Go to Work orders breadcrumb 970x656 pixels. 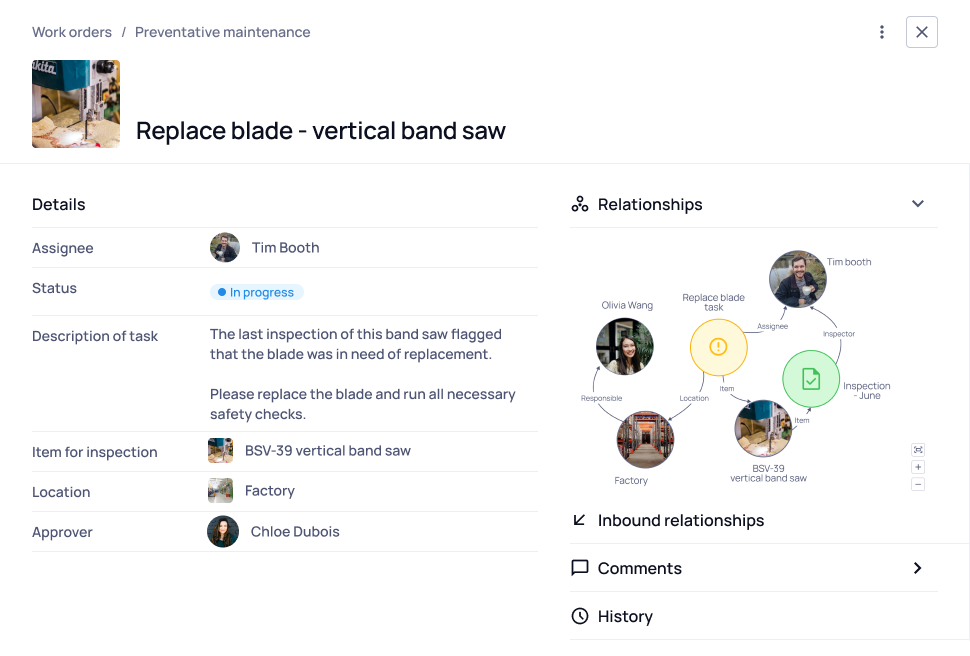point(71,32)
